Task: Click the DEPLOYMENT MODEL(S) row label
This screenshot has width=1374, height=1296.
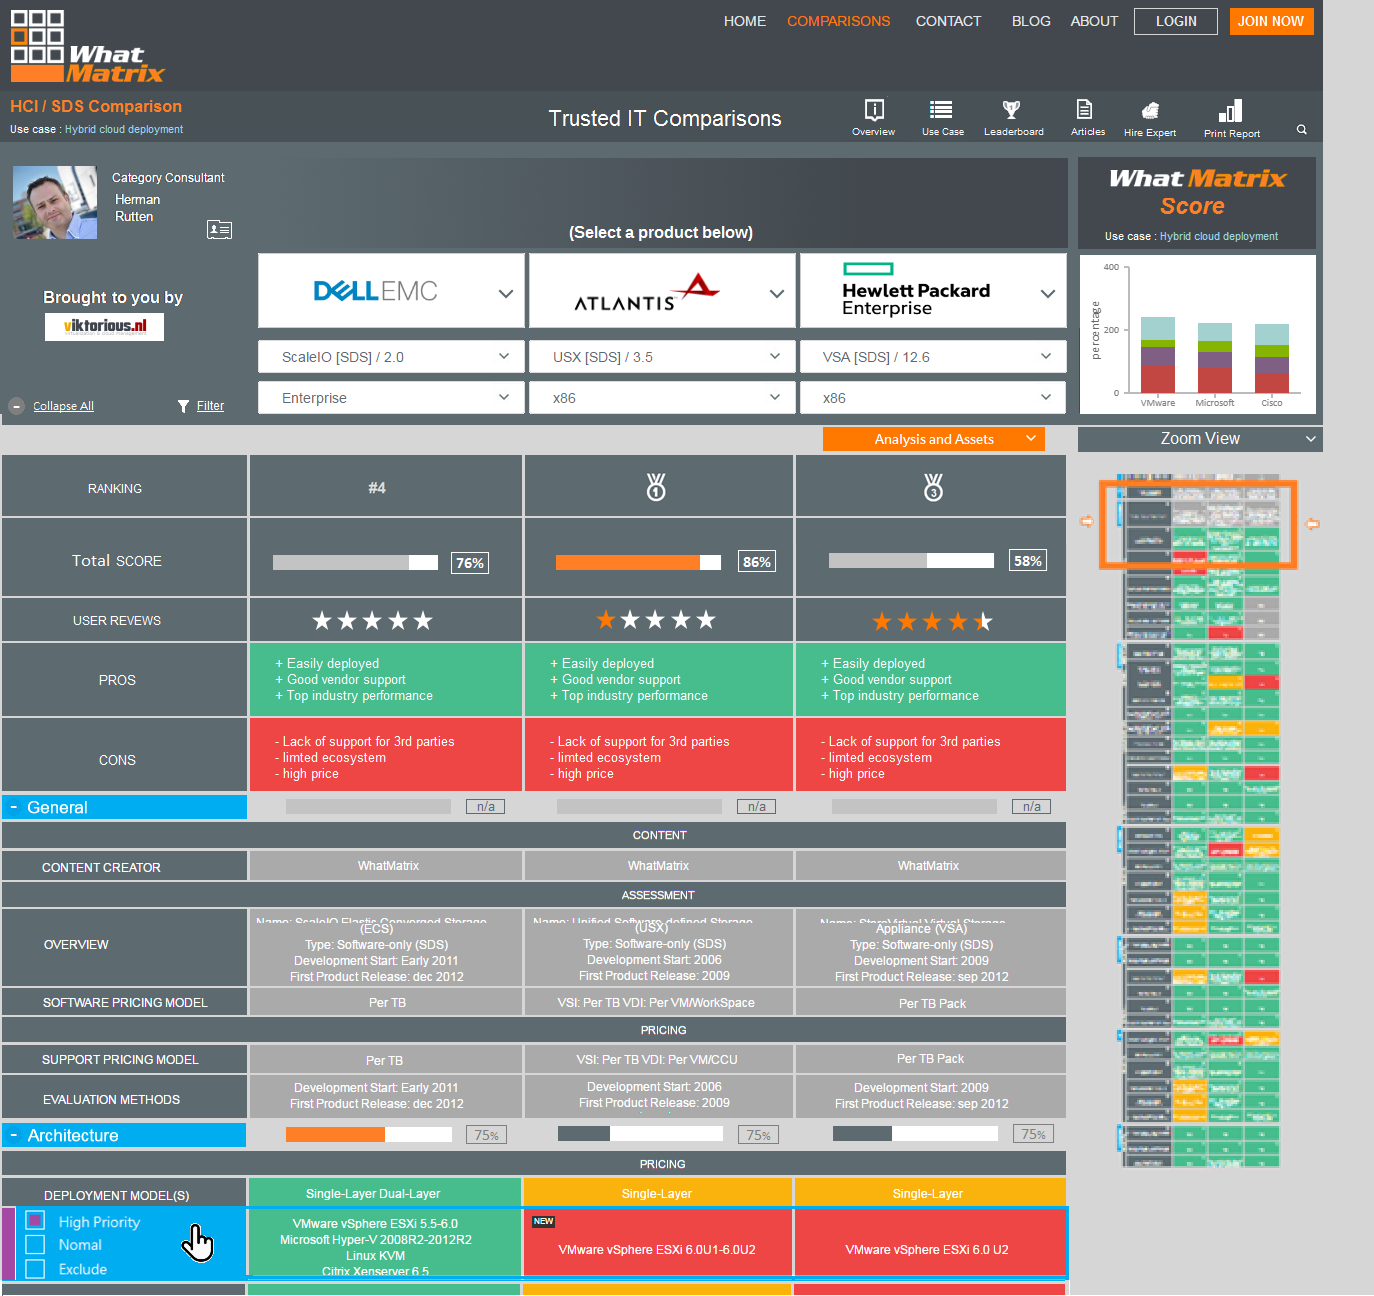Action: (117, 1195)
